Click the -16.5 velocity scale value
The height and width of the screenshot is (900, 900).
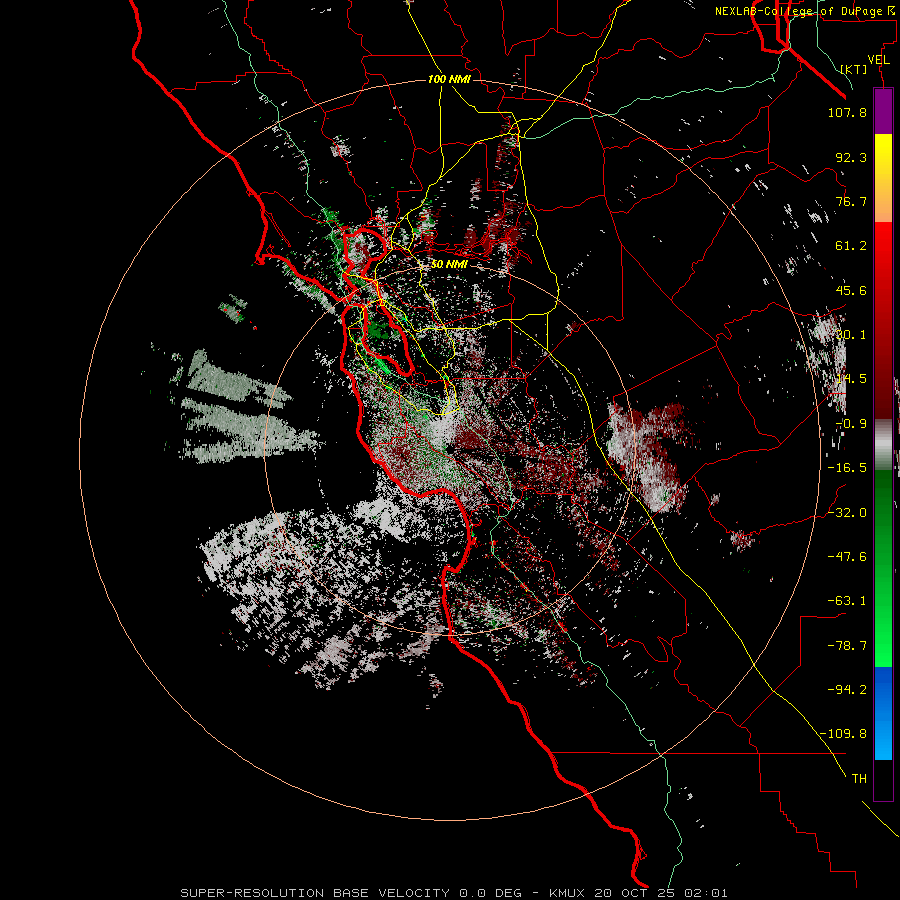click(x=847, y=468)
